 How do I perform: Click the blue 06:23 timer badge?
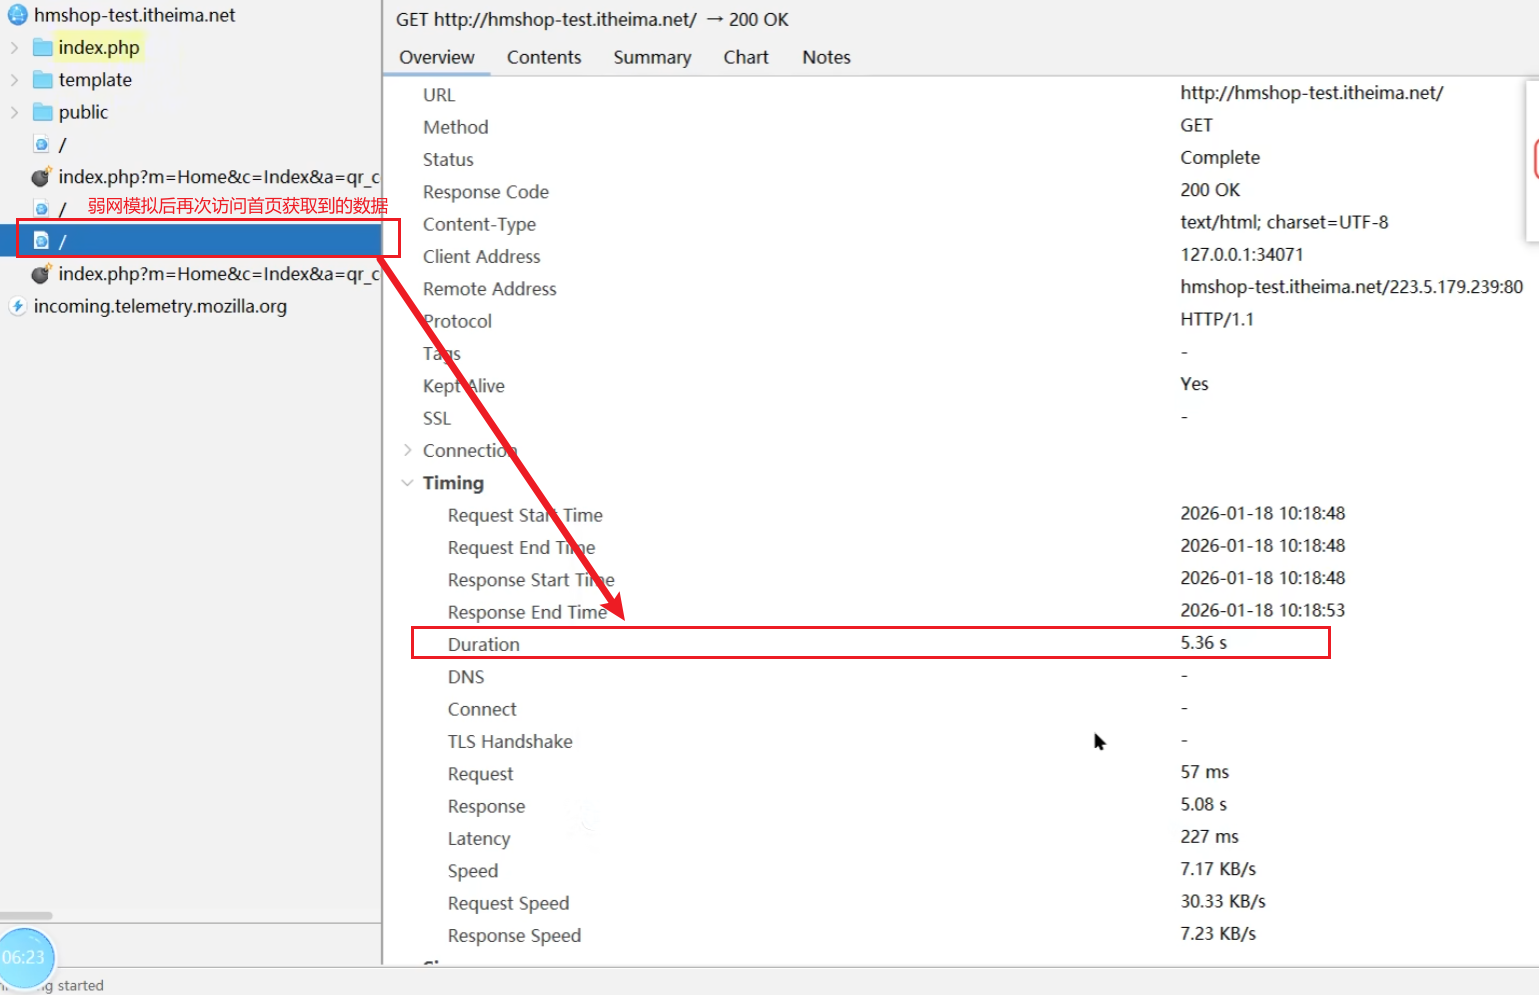click(x=25, y=957)
